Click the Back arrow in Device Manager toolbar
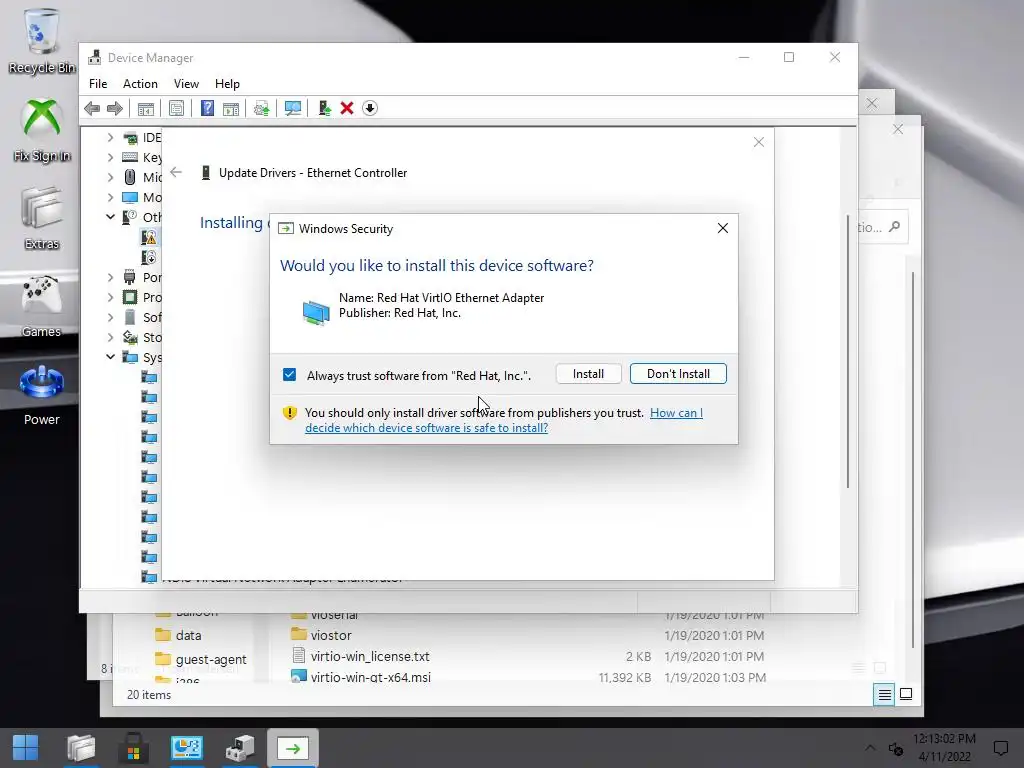1024x768 pixels. pos(92,108)
